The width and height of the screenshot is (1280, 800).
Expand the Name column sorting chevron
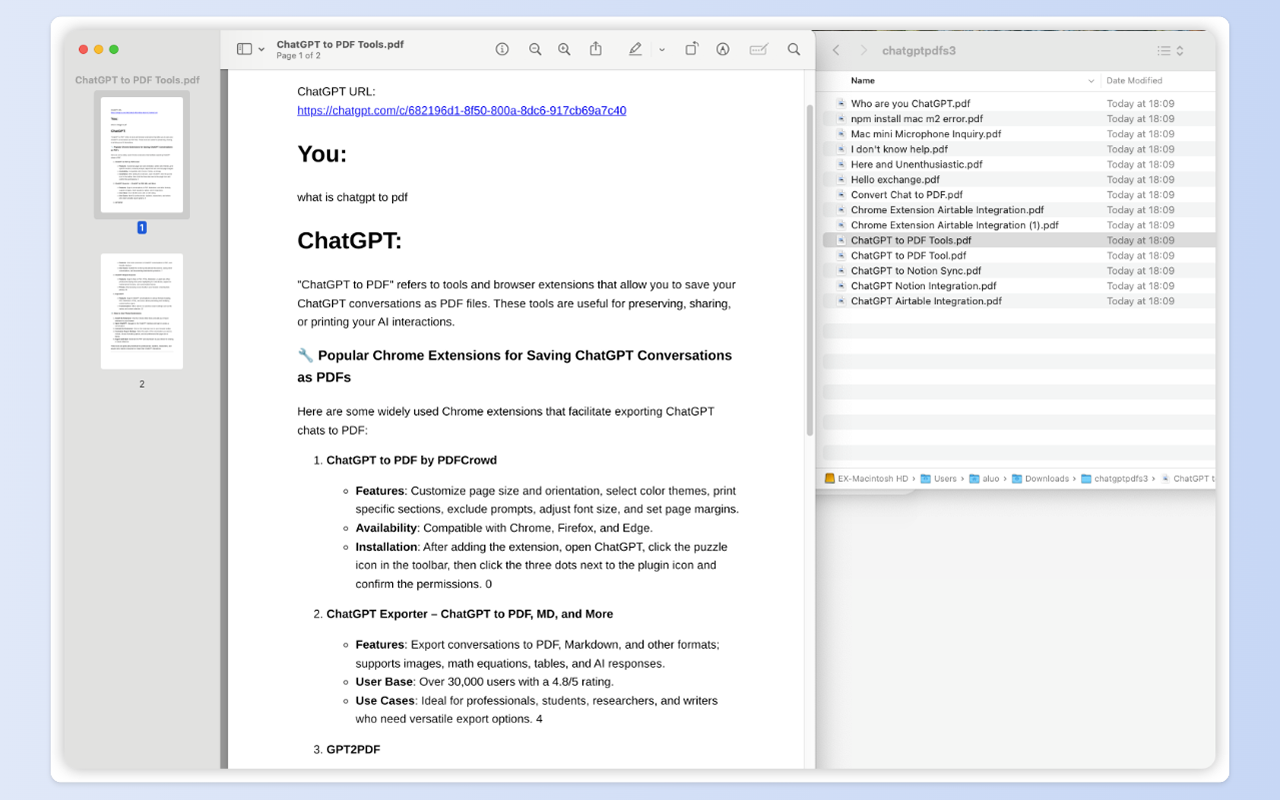(1093, 80)
